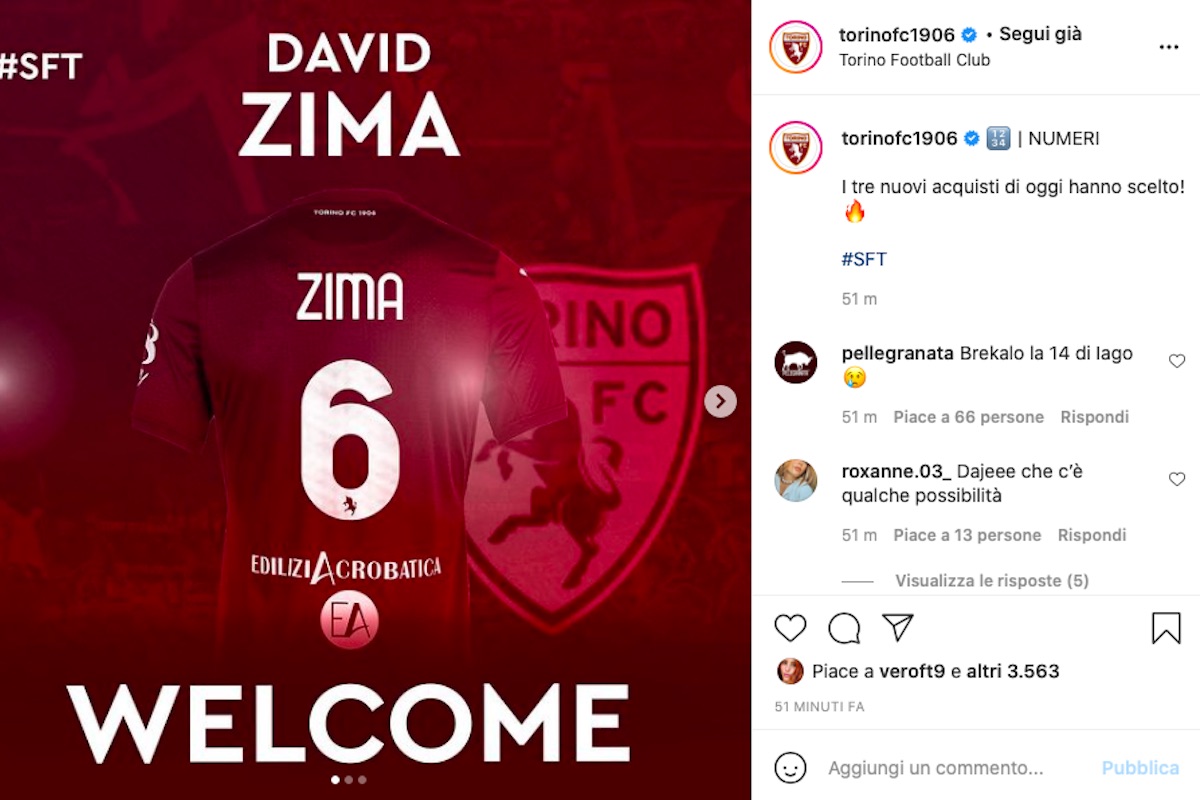The height and width of the screenshot is (800, 1200).
Task: Open the #SFT hashtag link
Action: click(864, 259)
